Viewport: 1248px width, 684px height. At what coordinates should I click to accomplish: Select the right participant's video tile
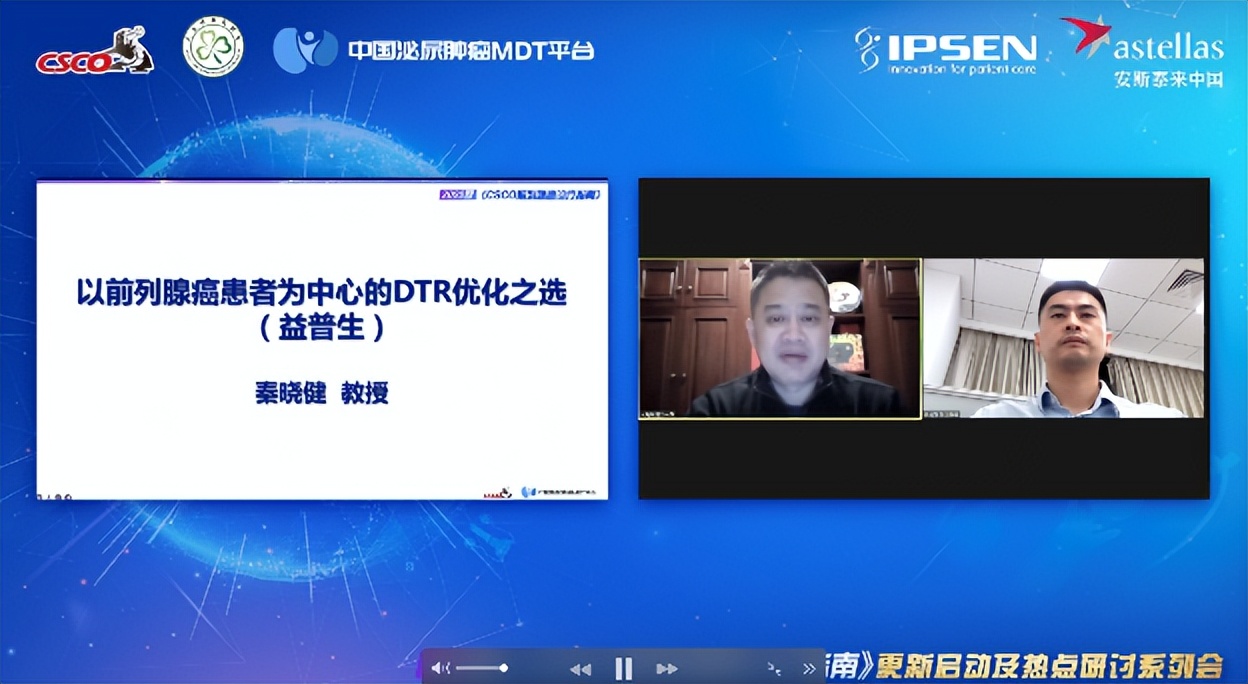point(1063,338)
